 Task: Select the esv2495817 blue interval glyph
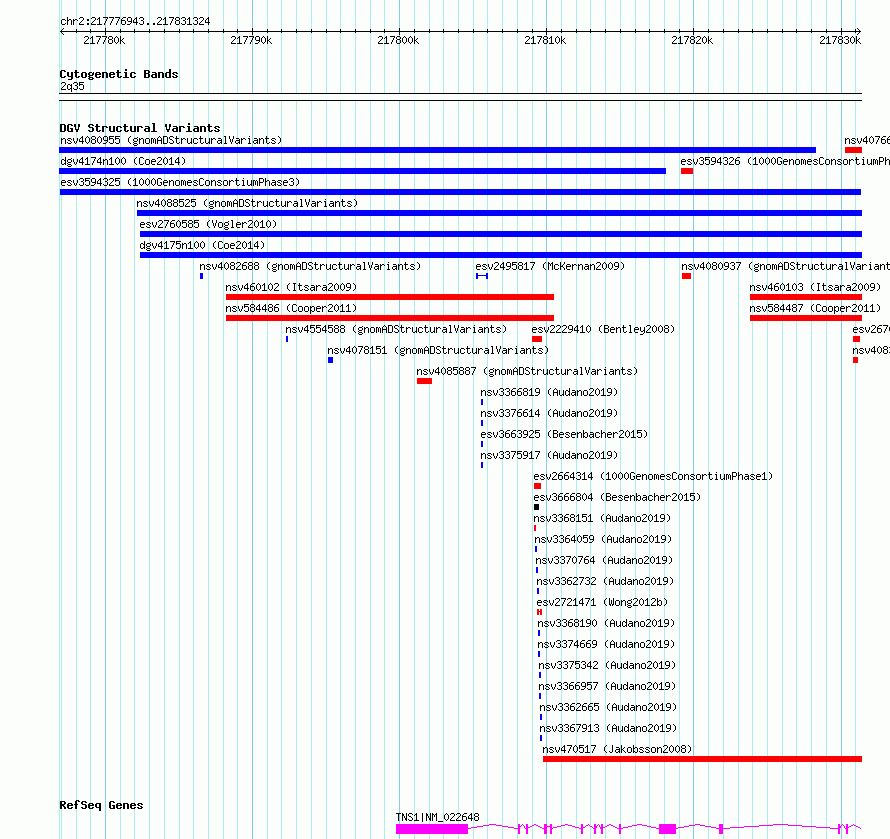tap(482, 276)
